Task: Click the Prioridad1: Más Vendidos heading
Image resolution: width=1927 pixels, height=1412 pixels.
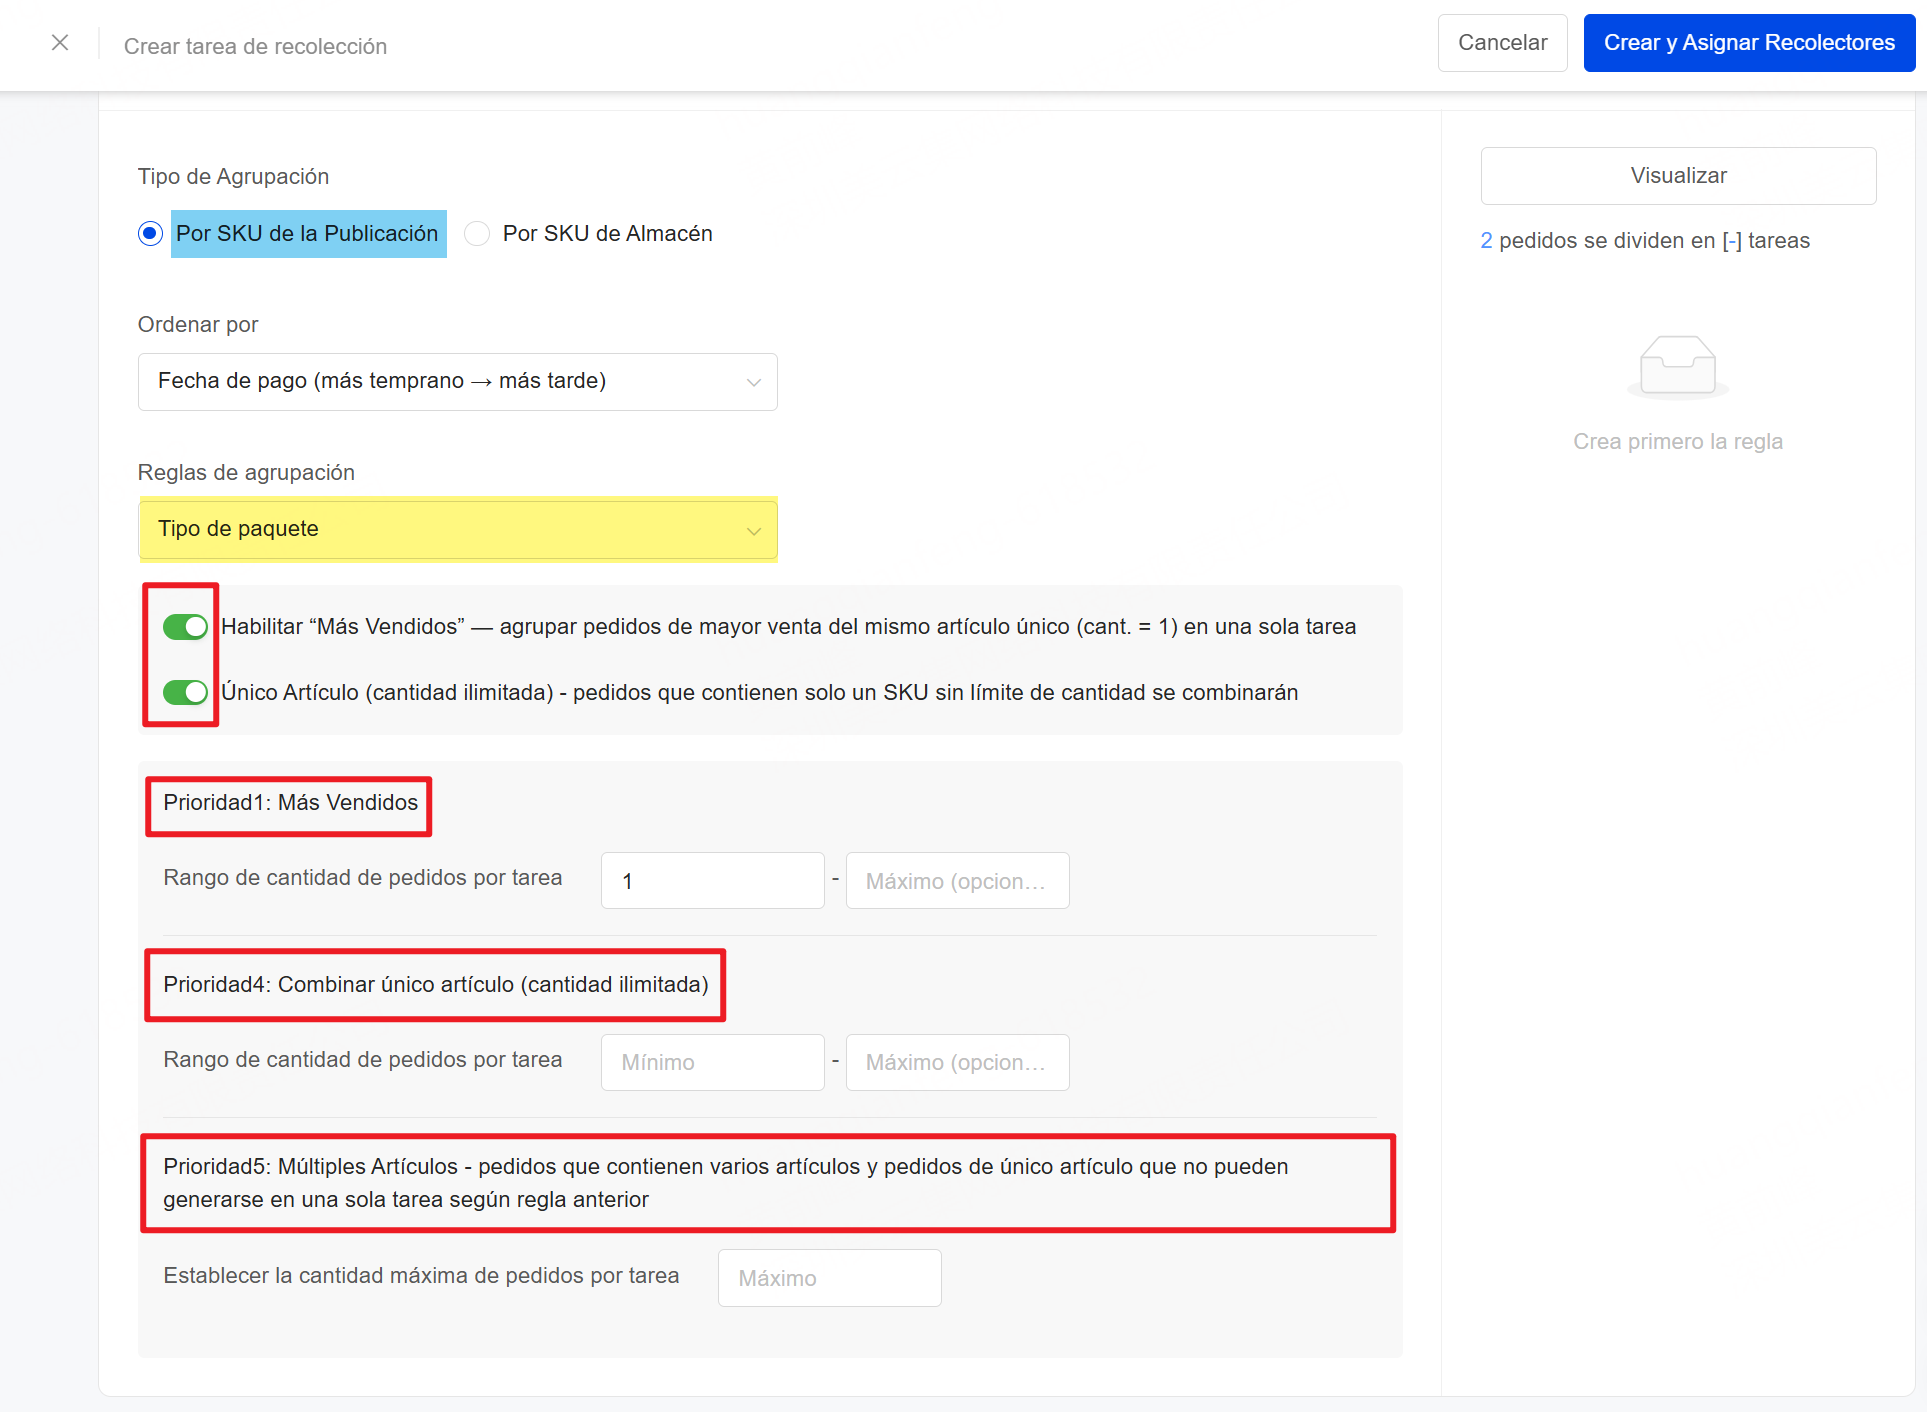Action: click(290, 803)
